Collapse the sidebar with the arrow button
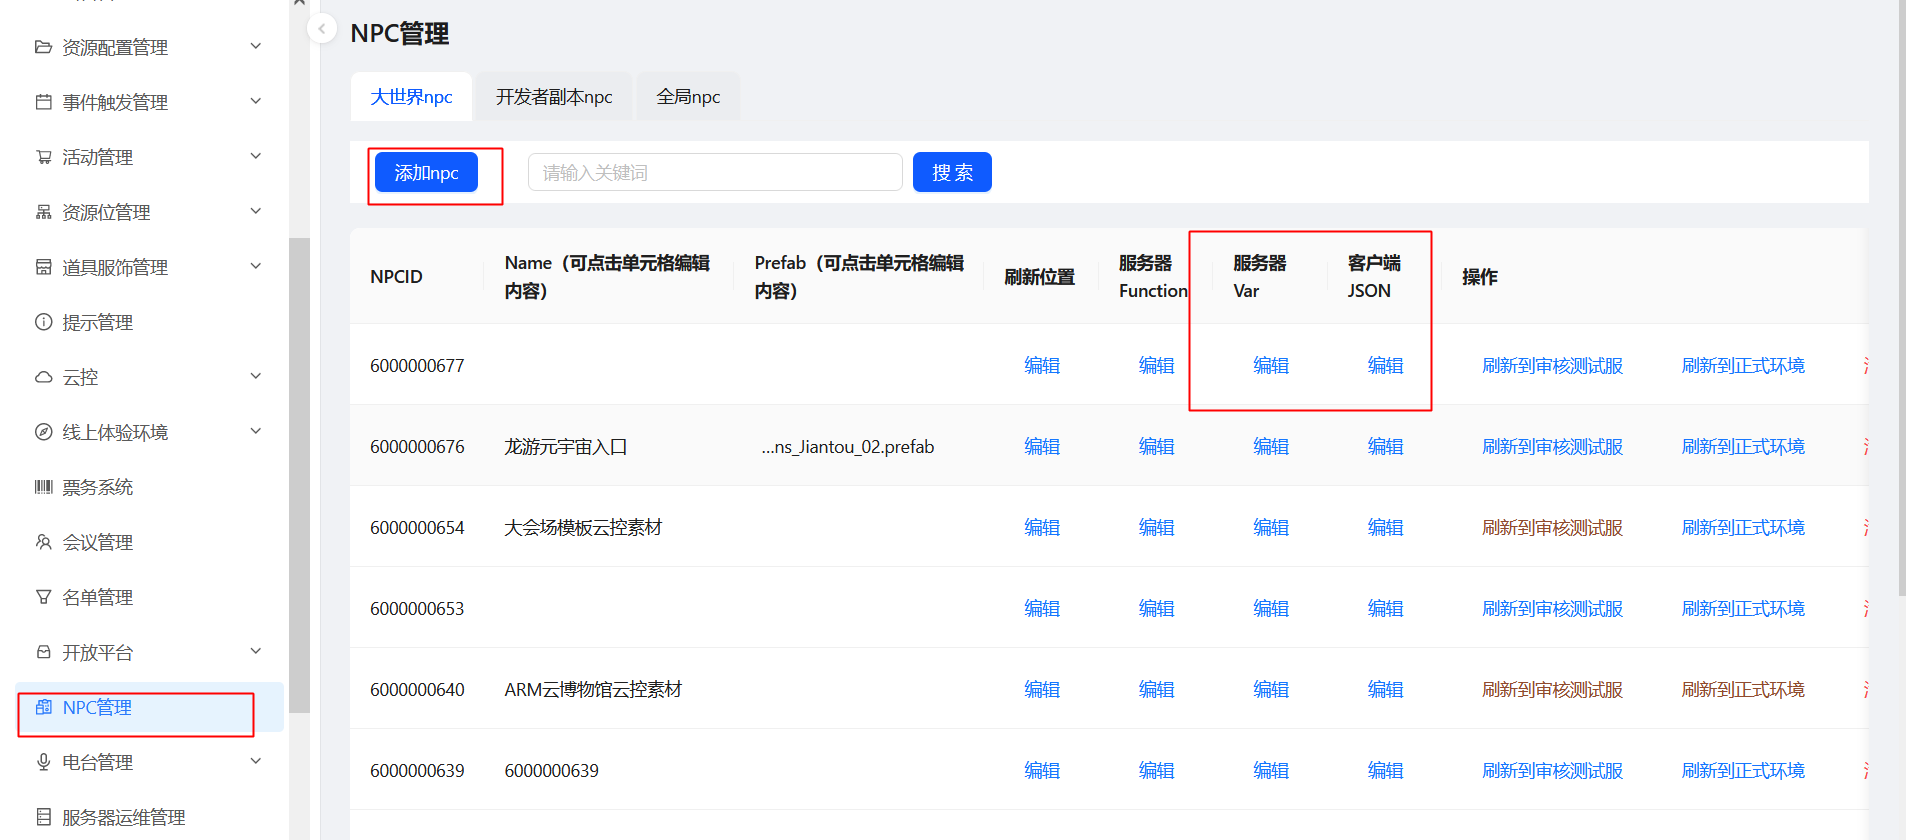 pos(322,29)
